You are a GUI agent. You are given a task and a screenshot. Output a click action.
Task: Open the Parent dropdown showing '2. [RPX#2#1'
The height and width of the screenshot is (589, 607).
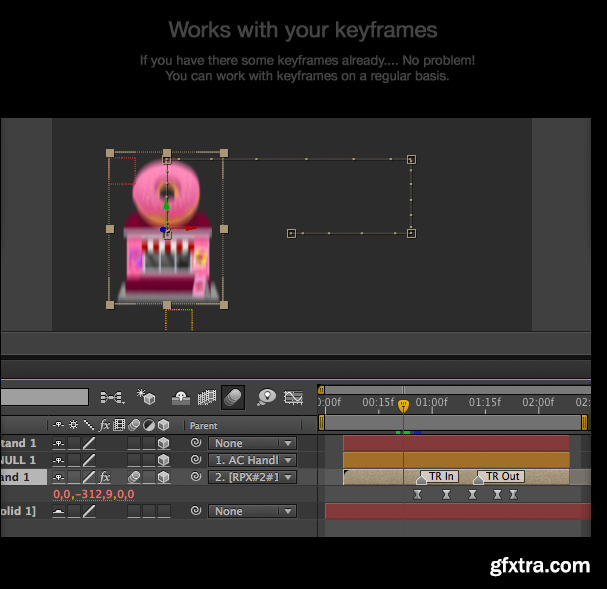point(252,477)
